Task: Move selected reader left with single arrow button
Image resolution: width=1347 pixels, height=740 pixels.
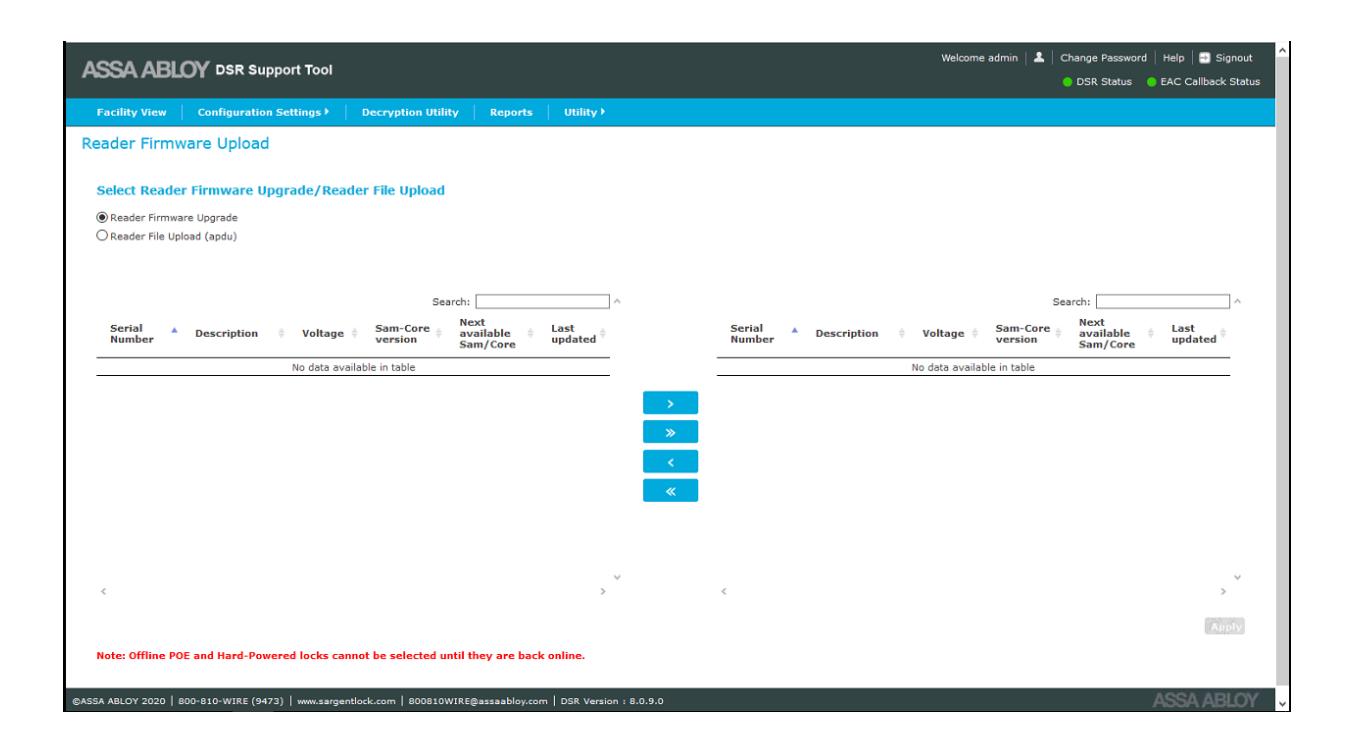Action: pos(670,461)
